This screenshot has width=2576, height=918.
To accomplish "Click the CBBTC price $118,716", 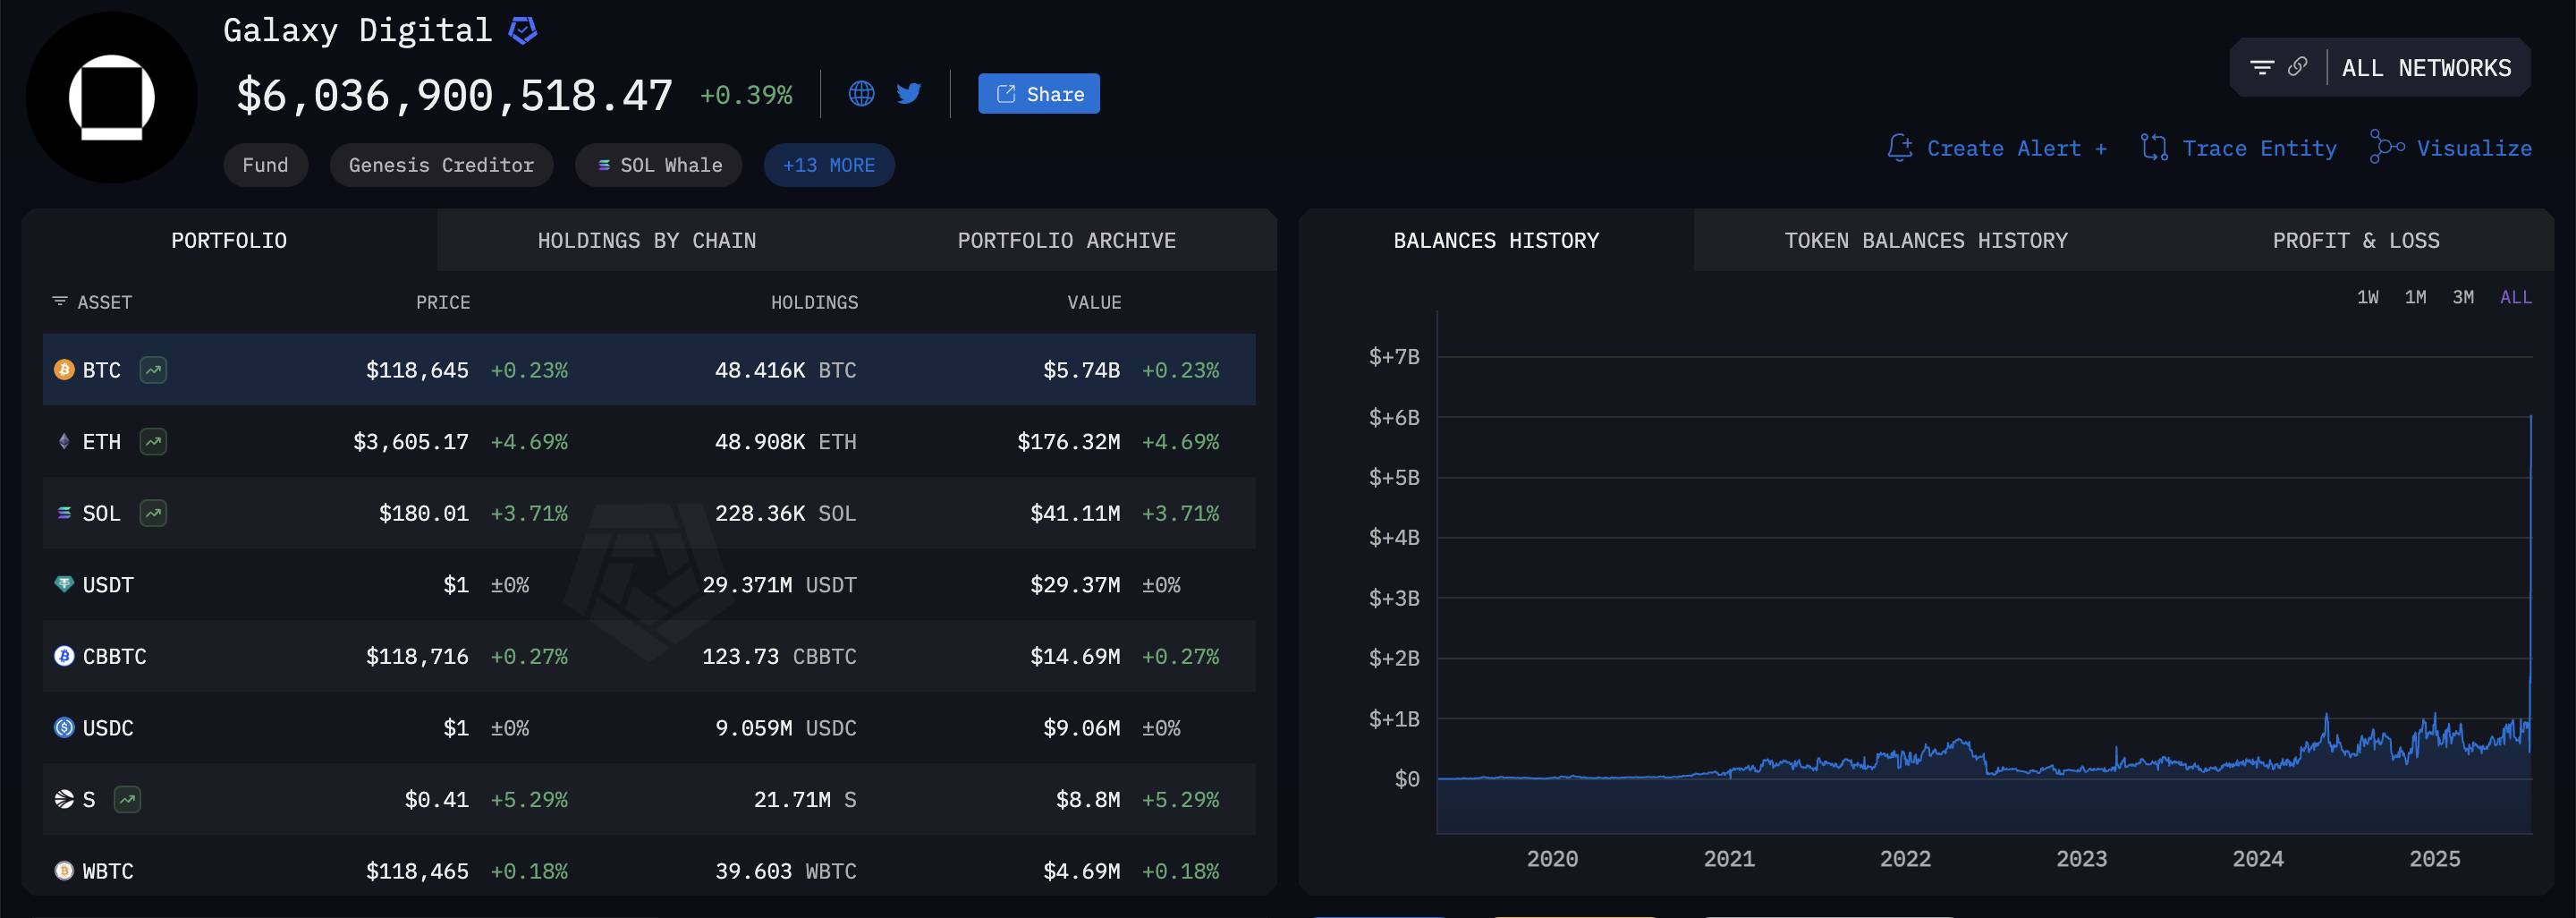I will coord(417,657).
